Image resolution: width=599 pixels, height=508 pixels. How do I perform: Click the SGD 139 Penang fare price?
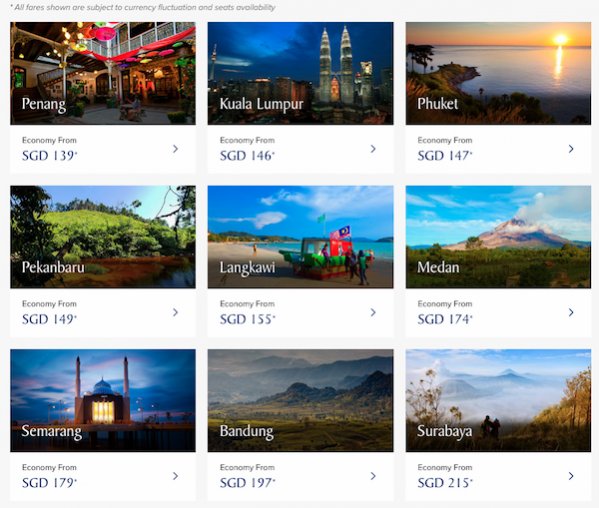[x=49, y=156]
